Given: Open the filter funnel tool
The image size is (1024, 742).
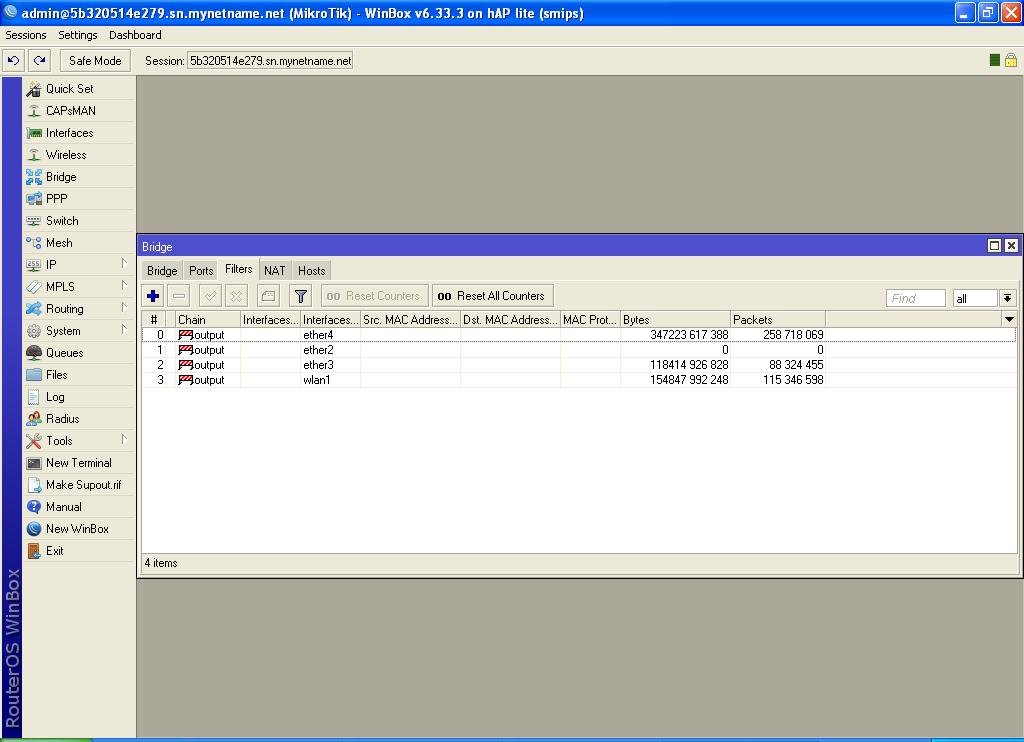Looking at the screenshot, I should (300, 296).
